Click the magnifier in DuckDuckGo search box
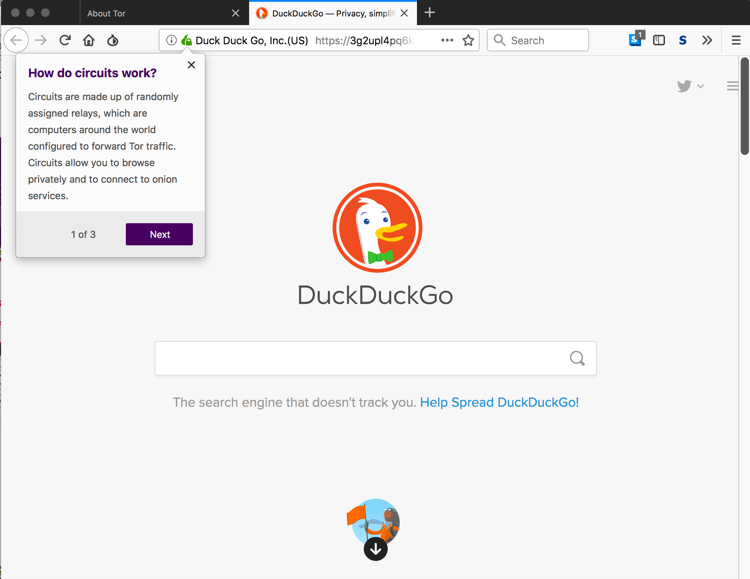Image resolution: width=750 pixels, height=579 pixels. coord(577,358)
